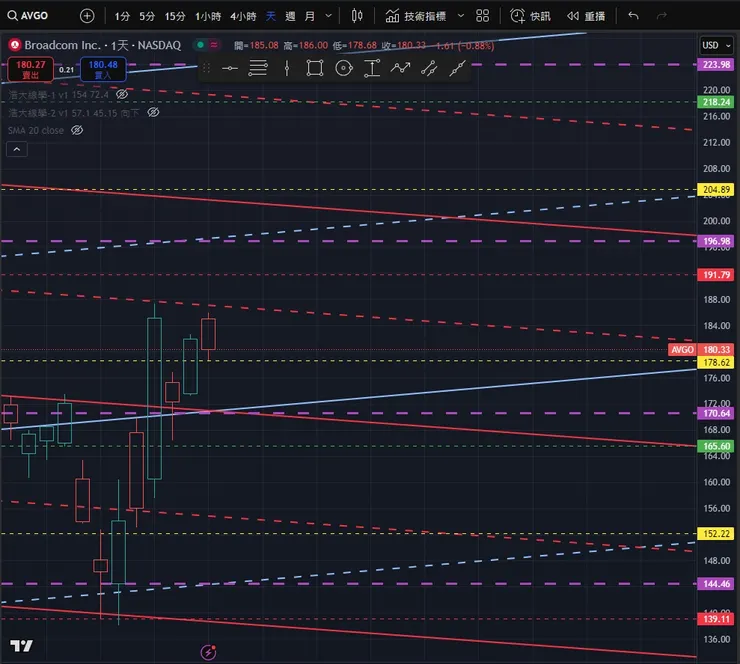Viewport: 740px width, 664px height.
Task: Select the 天 daily timeframe
Action: click(x=270, y=17)
